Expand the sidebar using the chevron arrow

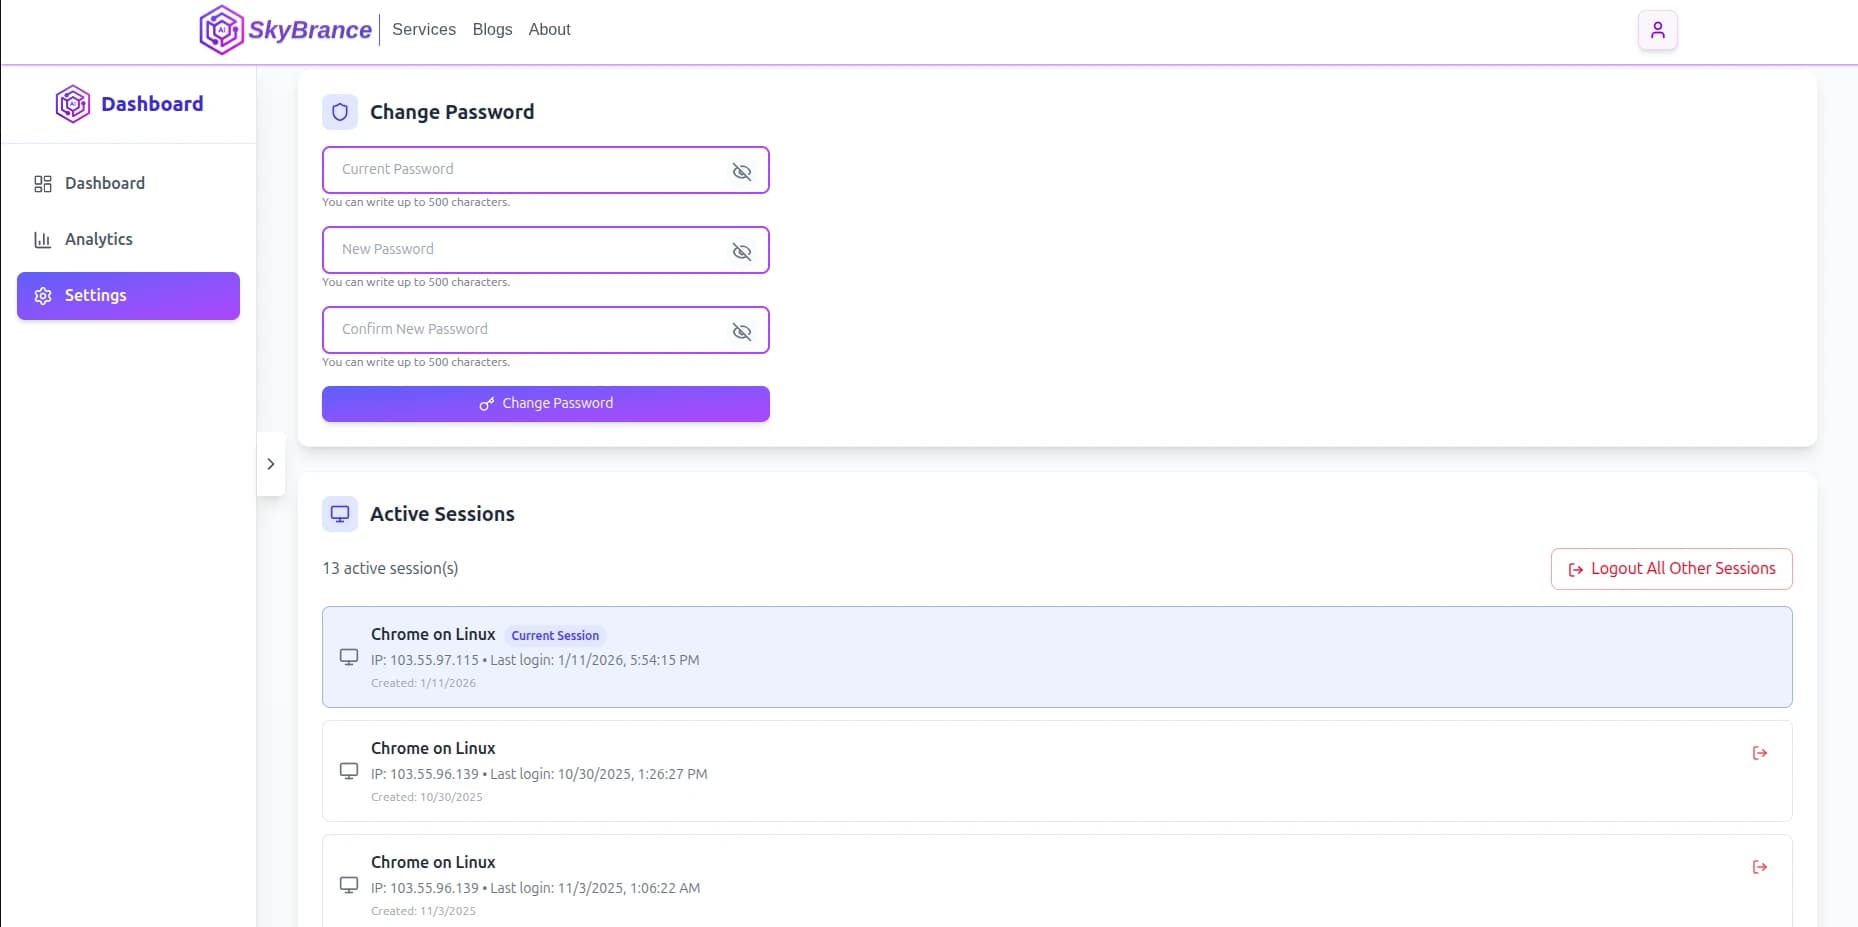tap(271, 464)
